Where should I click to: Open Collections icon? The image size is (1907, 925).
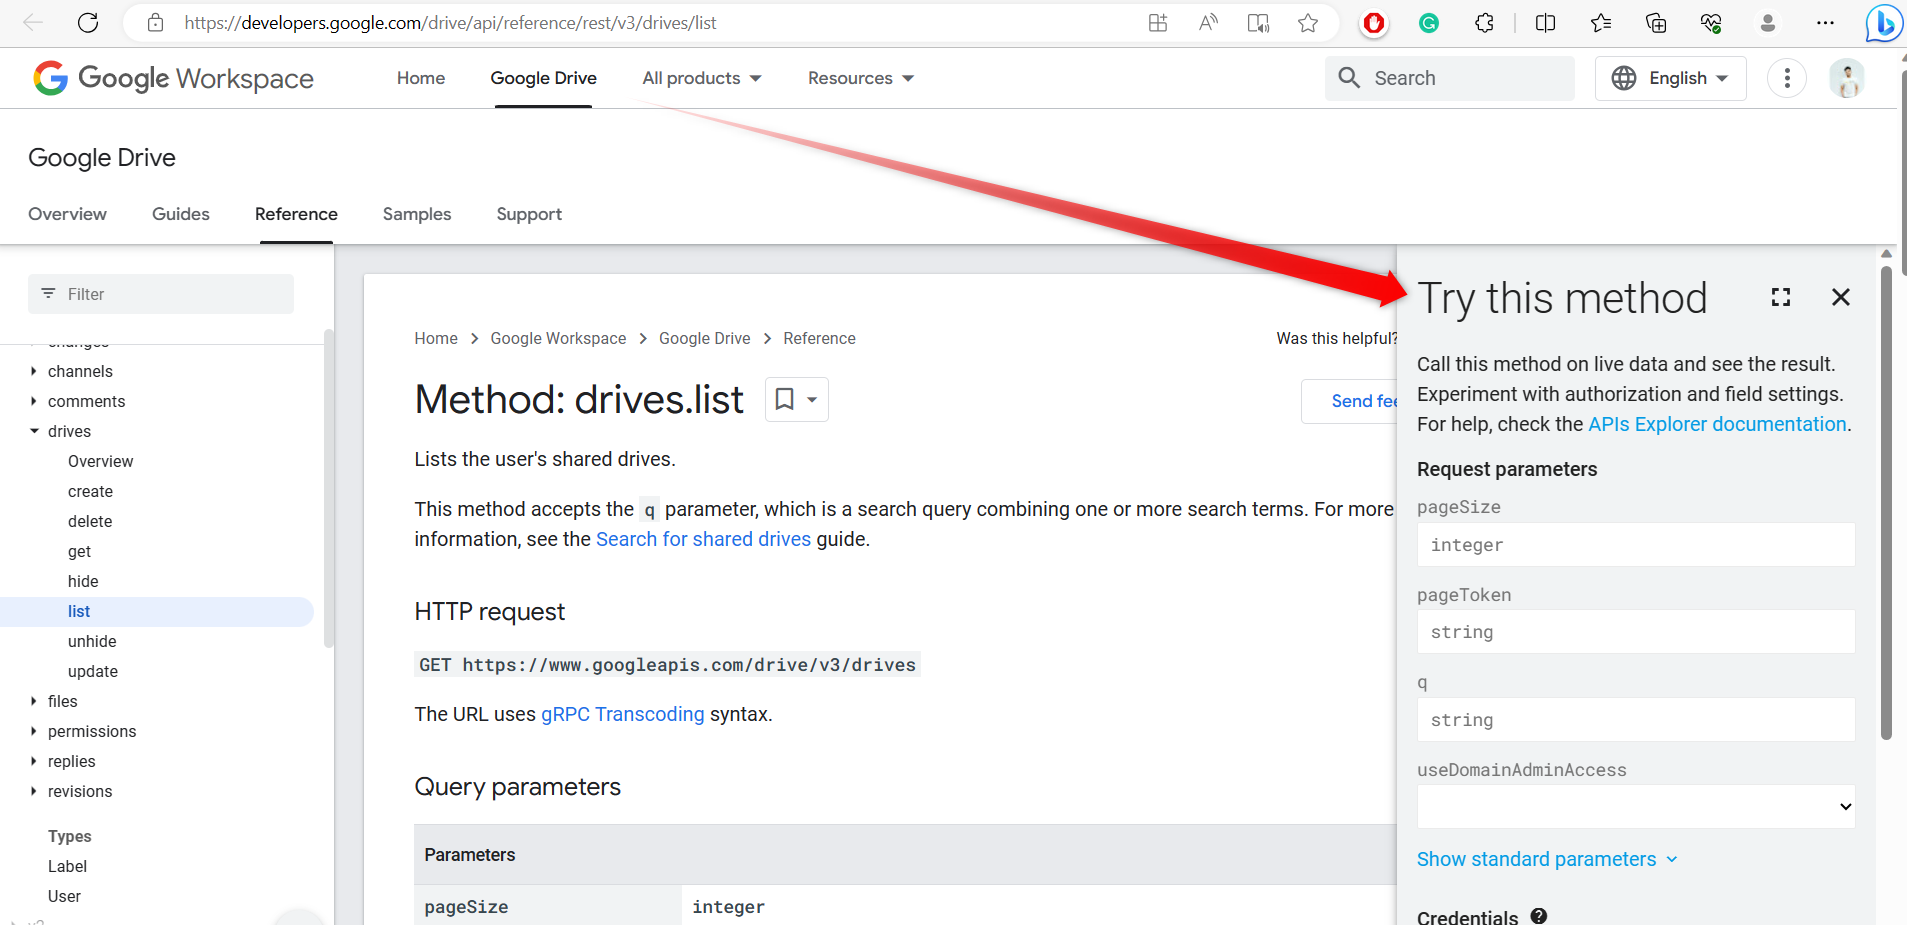(1656, 23)
